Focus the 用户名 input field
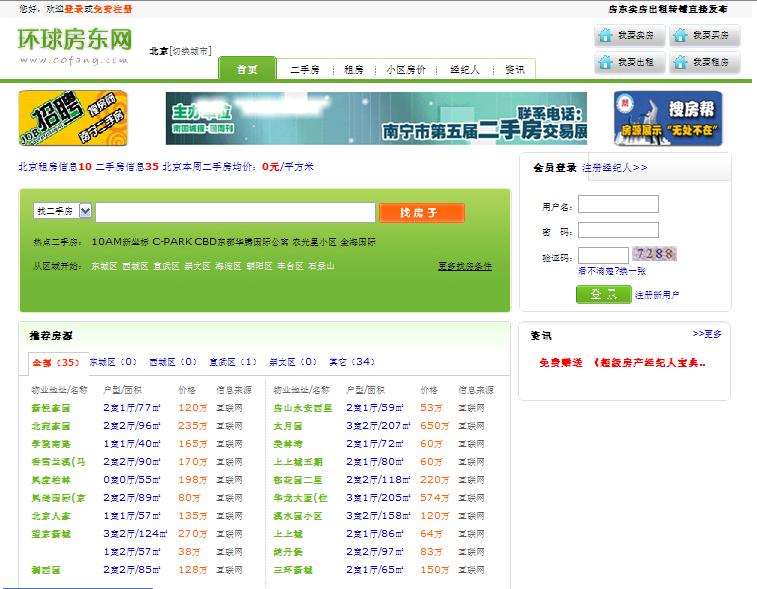Image resolution: width=757 pixels, height=589 pixels. (x=618, y=204)
